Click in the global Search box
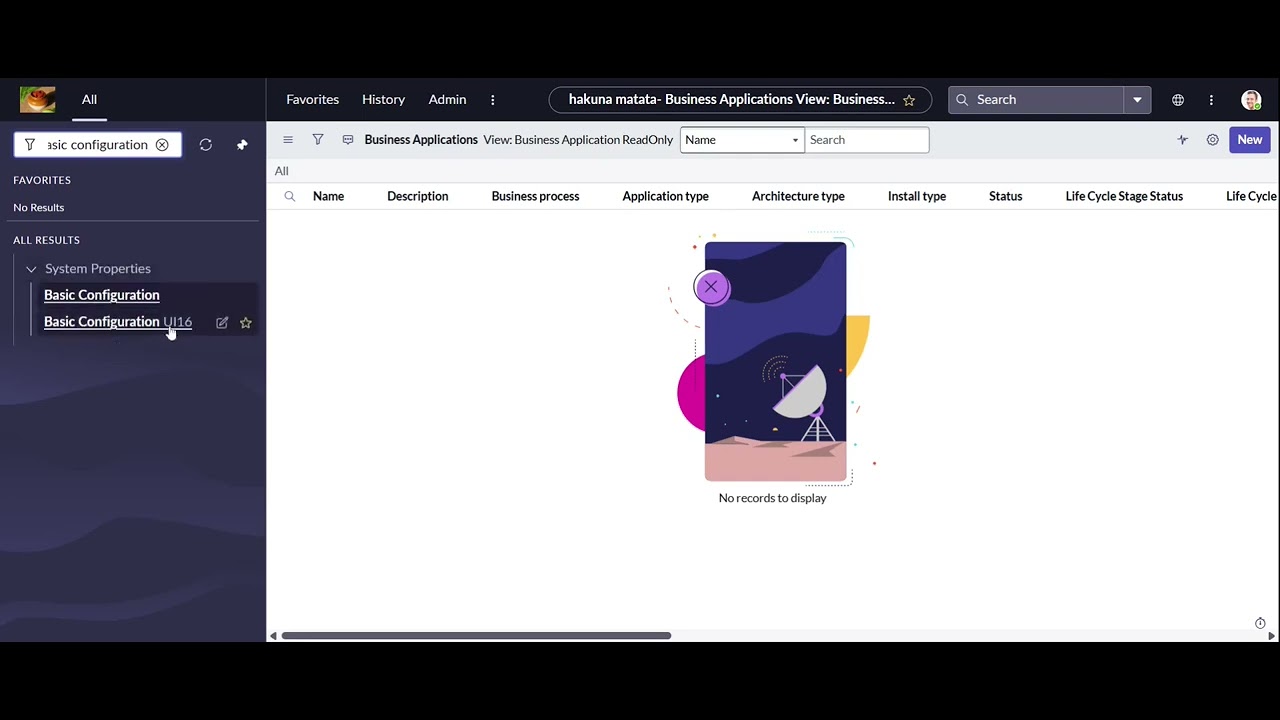Viewport: 1280px width, 720px height. click(1037, 100)
